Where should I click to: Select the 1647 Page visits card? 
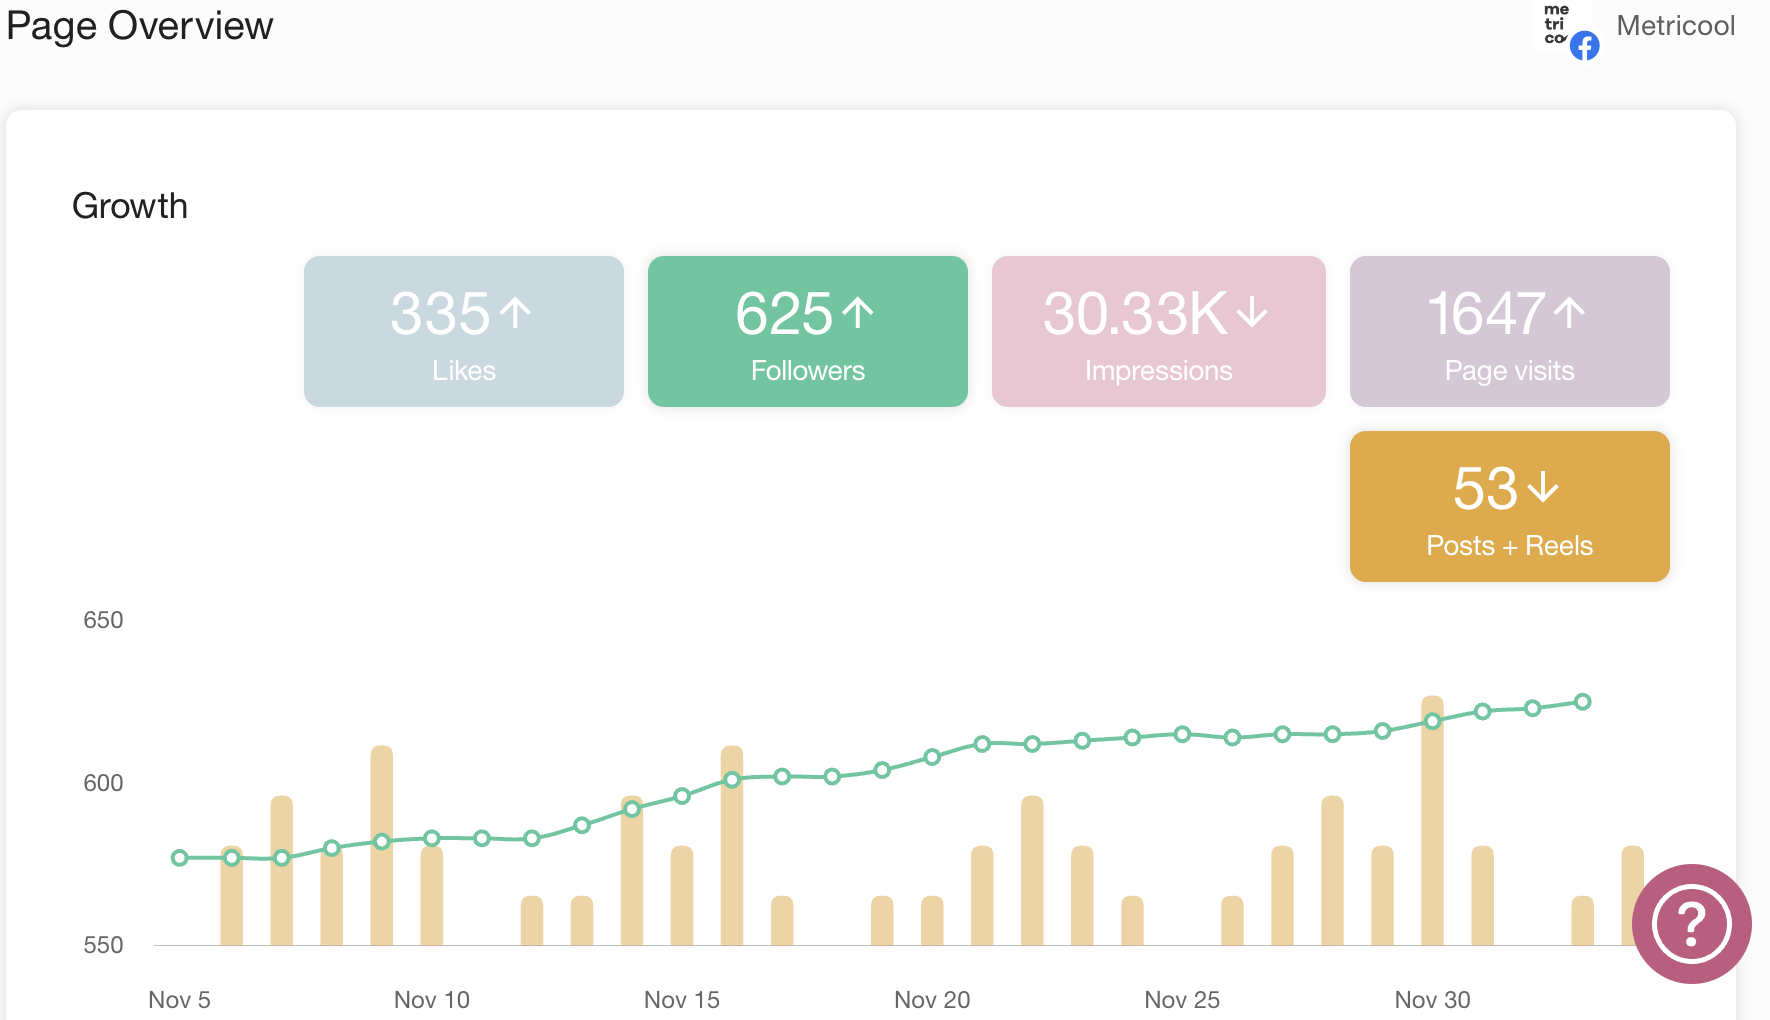(x=1510, y=331)
